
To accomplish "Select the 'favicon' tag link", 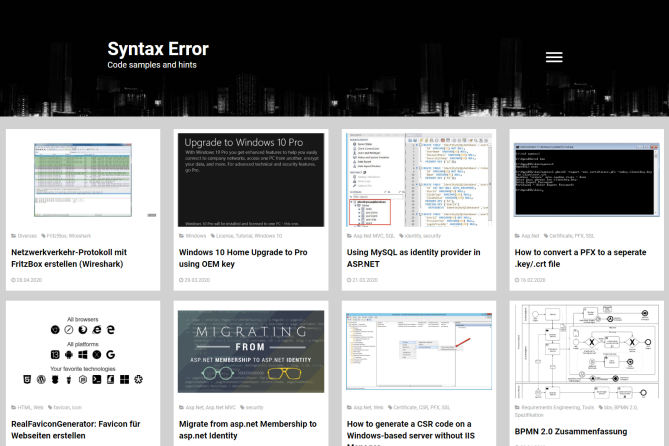I will click(61, 408).
